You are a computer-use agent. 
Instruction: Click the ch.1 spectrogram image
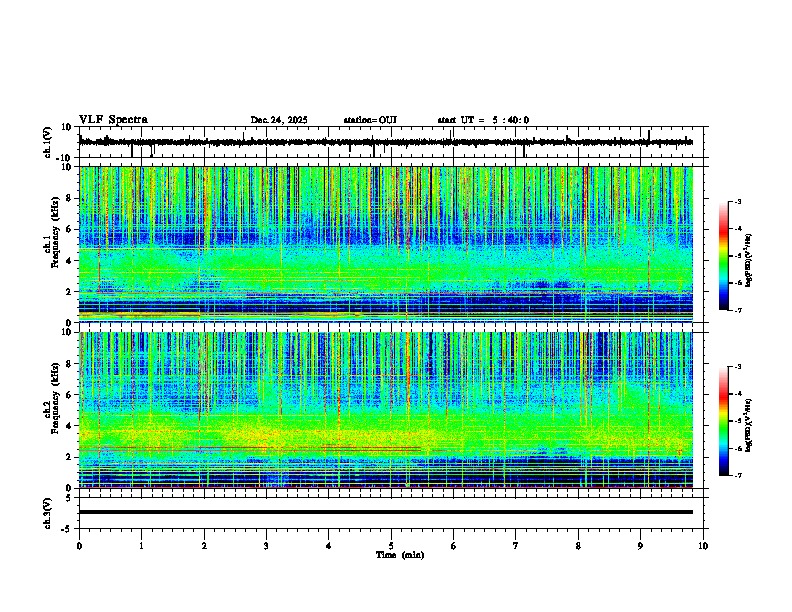point(386,244)
